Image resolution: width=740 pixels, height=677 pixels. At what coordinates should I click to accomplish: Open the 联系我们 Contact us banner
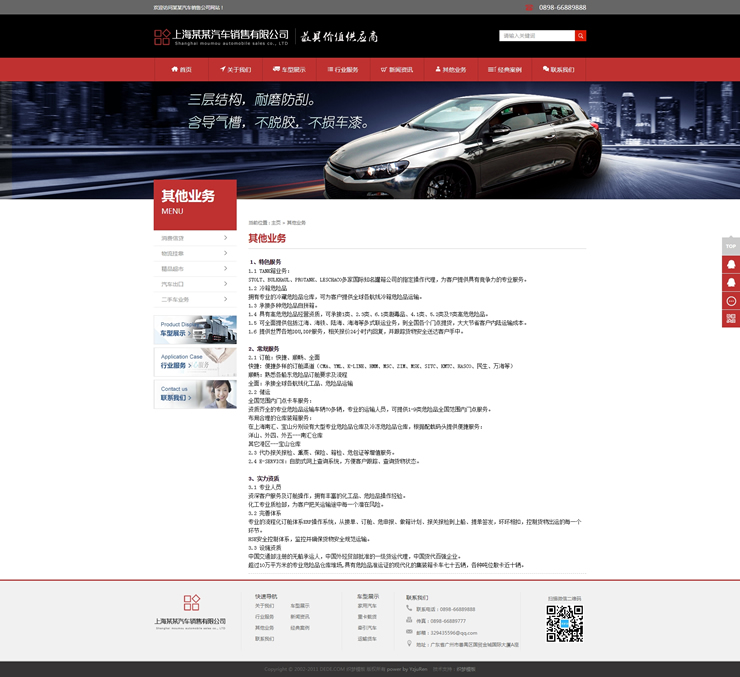195,394
